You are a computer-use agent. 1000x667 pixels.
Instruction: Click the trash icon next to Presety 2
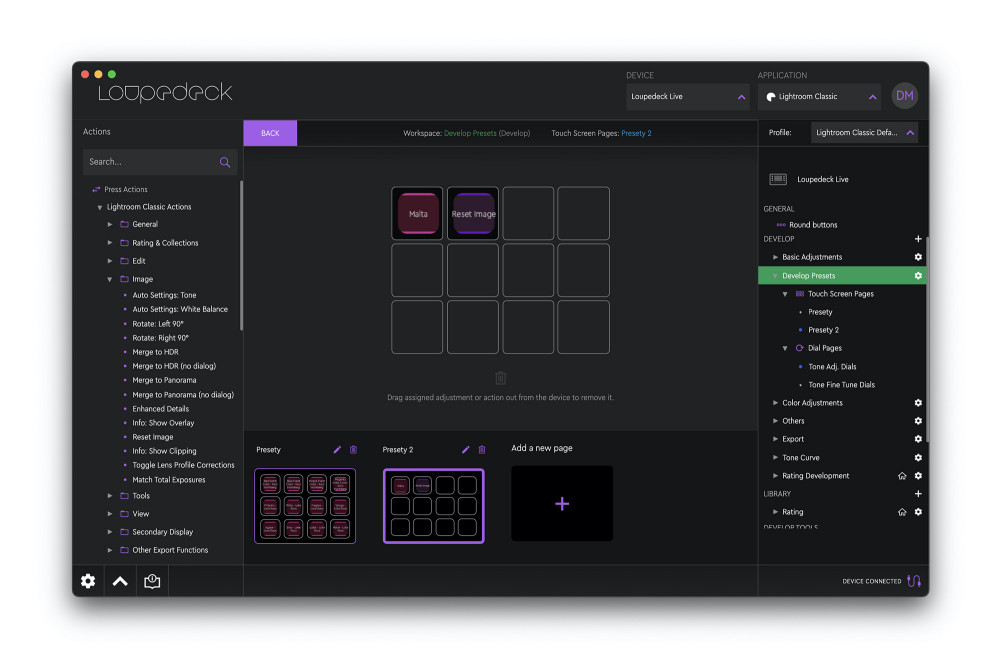click(x=482, y=450)
